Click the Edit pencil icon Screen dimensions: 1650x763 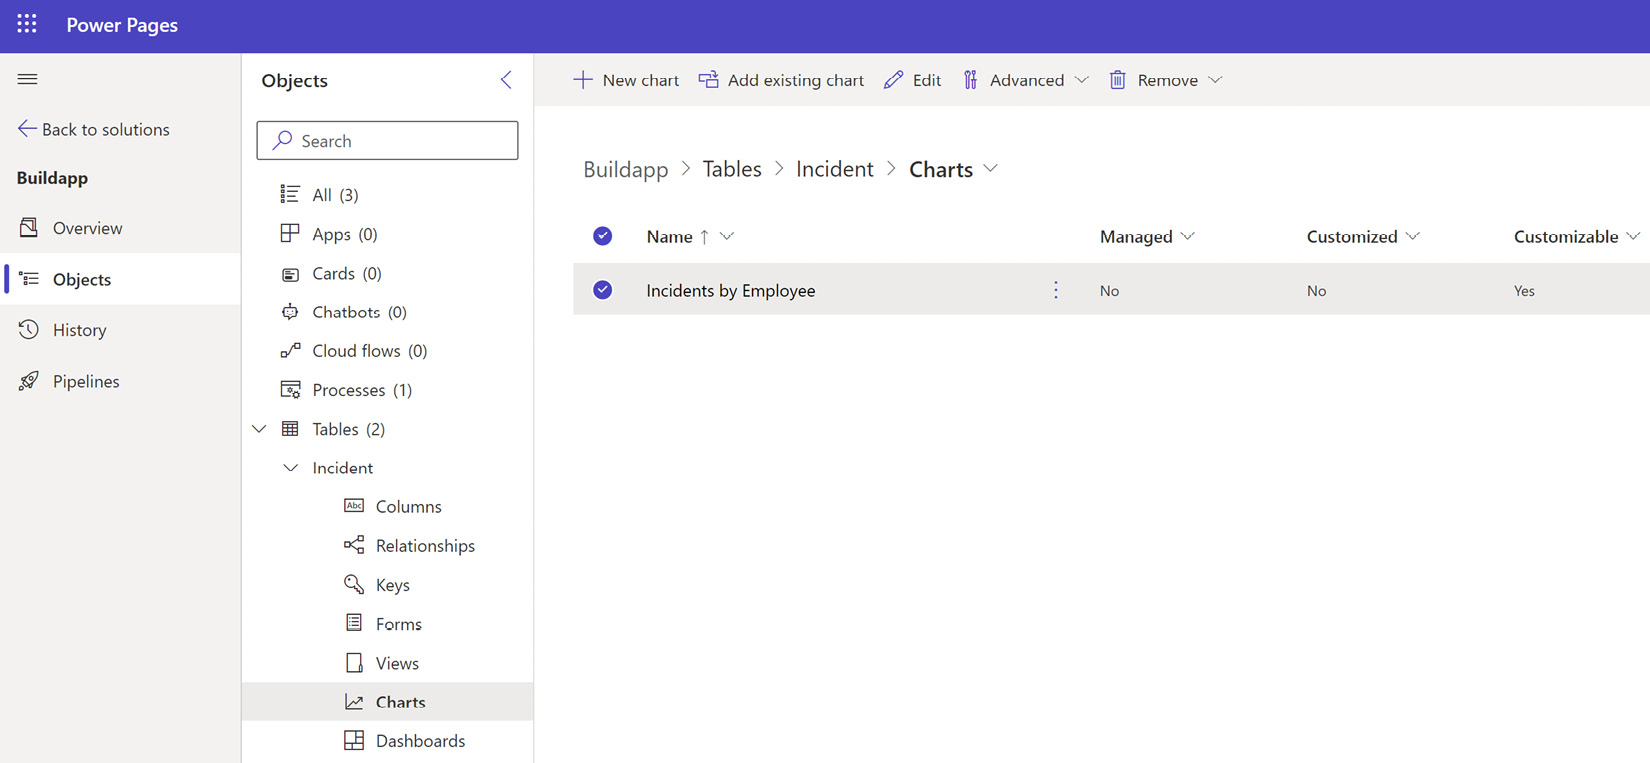tap(893, 79)
